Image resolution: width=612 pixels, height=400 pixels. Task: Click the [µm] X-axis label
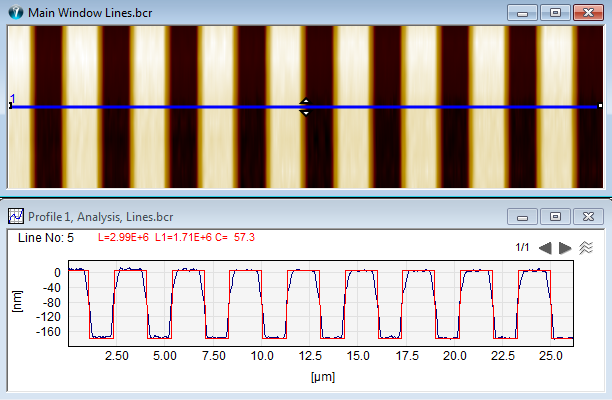(323, 377)
